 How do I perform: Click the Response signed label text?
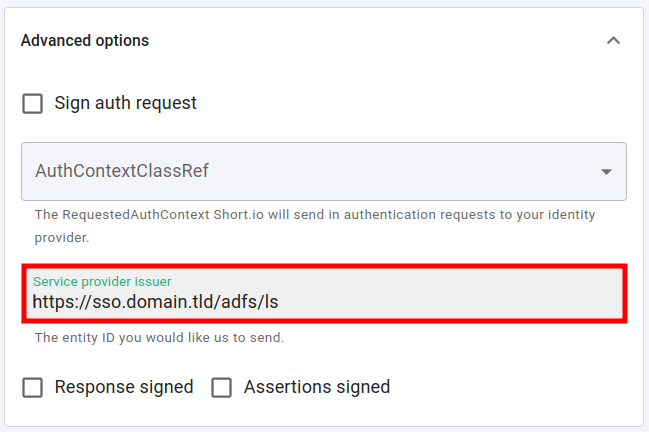point(124,387)
